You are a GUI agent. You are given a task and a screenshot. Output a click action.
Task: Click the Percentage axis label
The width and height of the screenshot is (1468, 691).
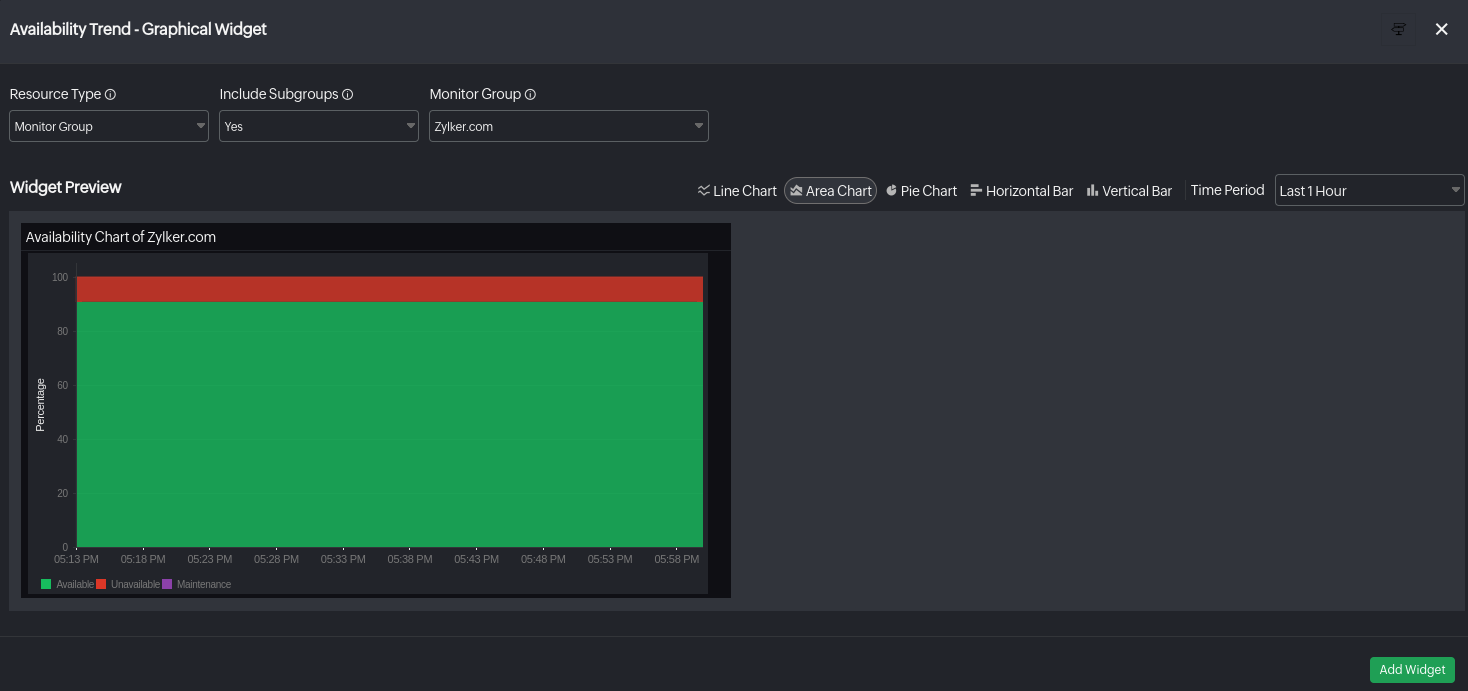(x=40, y=405)
